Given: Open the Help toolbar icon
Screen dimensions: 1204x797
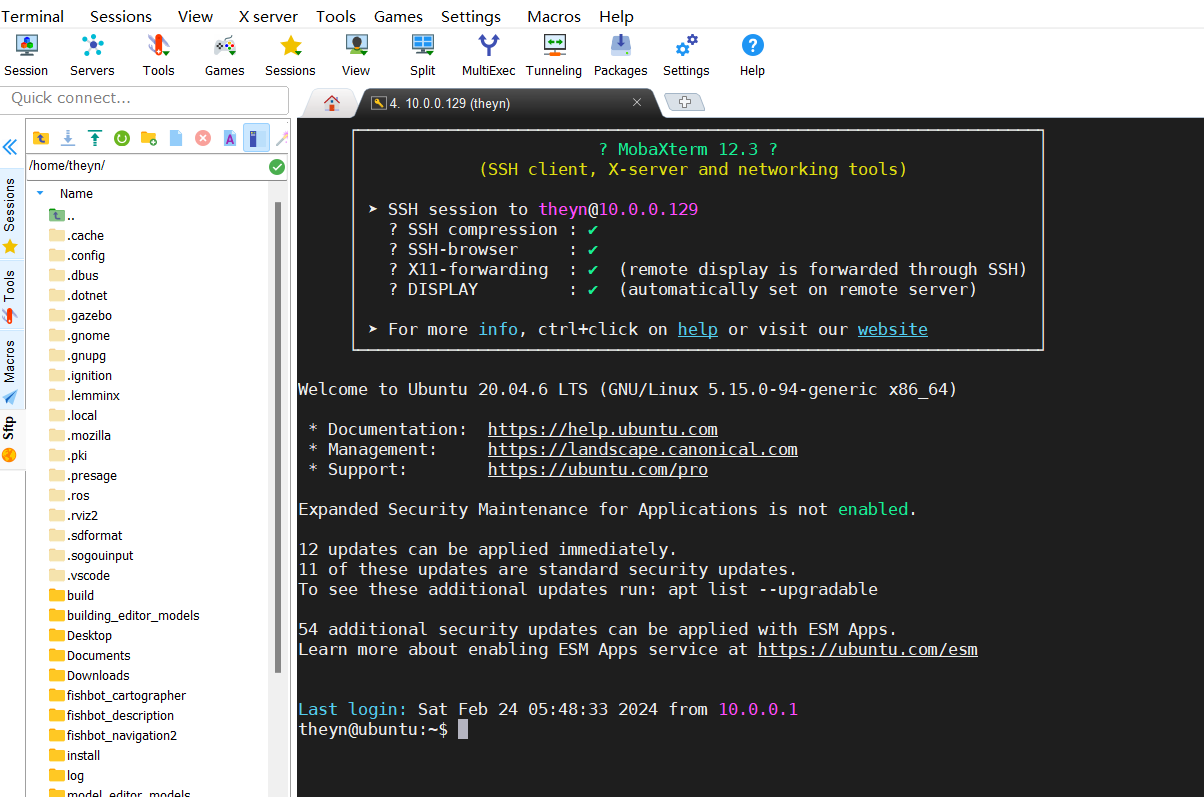Looking at the screenshot, I should pyautogui.click(x=752, y=55).
